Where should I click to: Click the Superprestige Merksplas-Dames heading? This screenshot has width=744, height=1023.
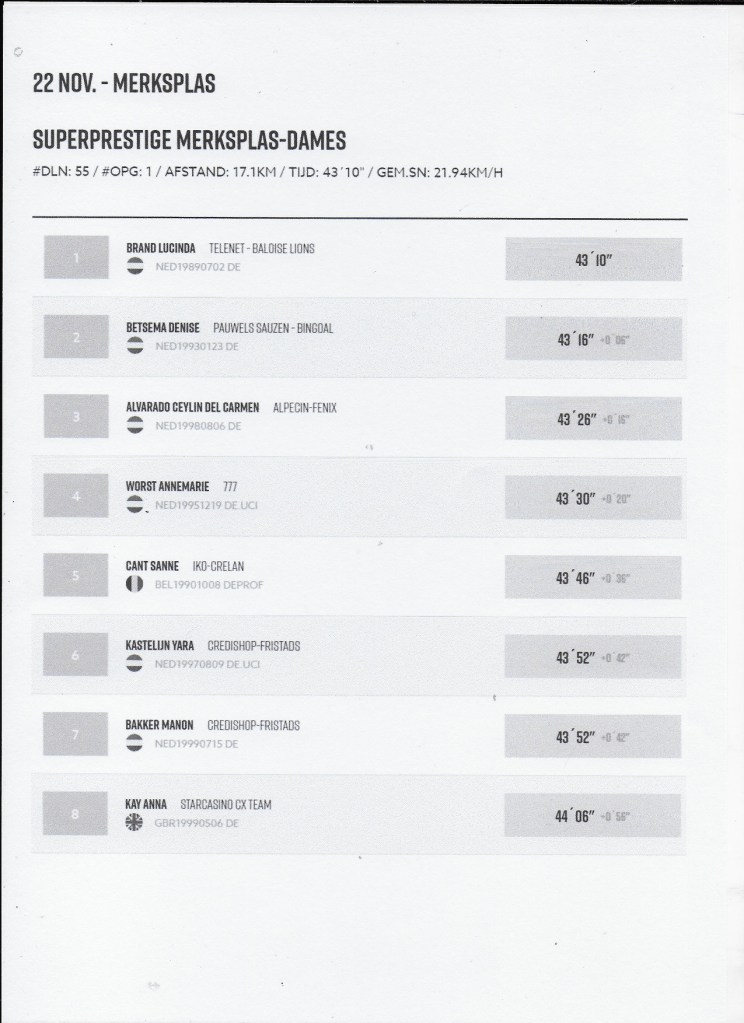click(x=190, y=139)
